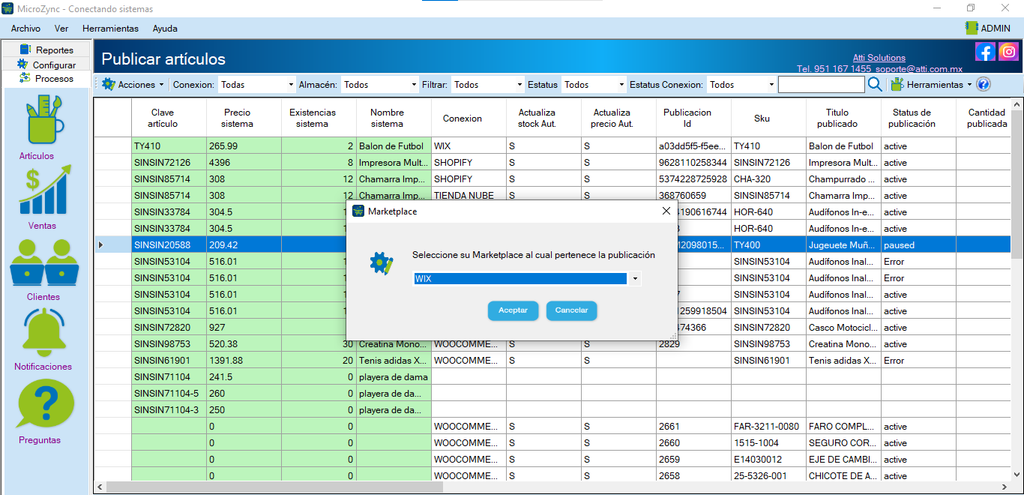Click the Clave artículo column header
The width and height of the screenshot is (1024, 495).
169,118
